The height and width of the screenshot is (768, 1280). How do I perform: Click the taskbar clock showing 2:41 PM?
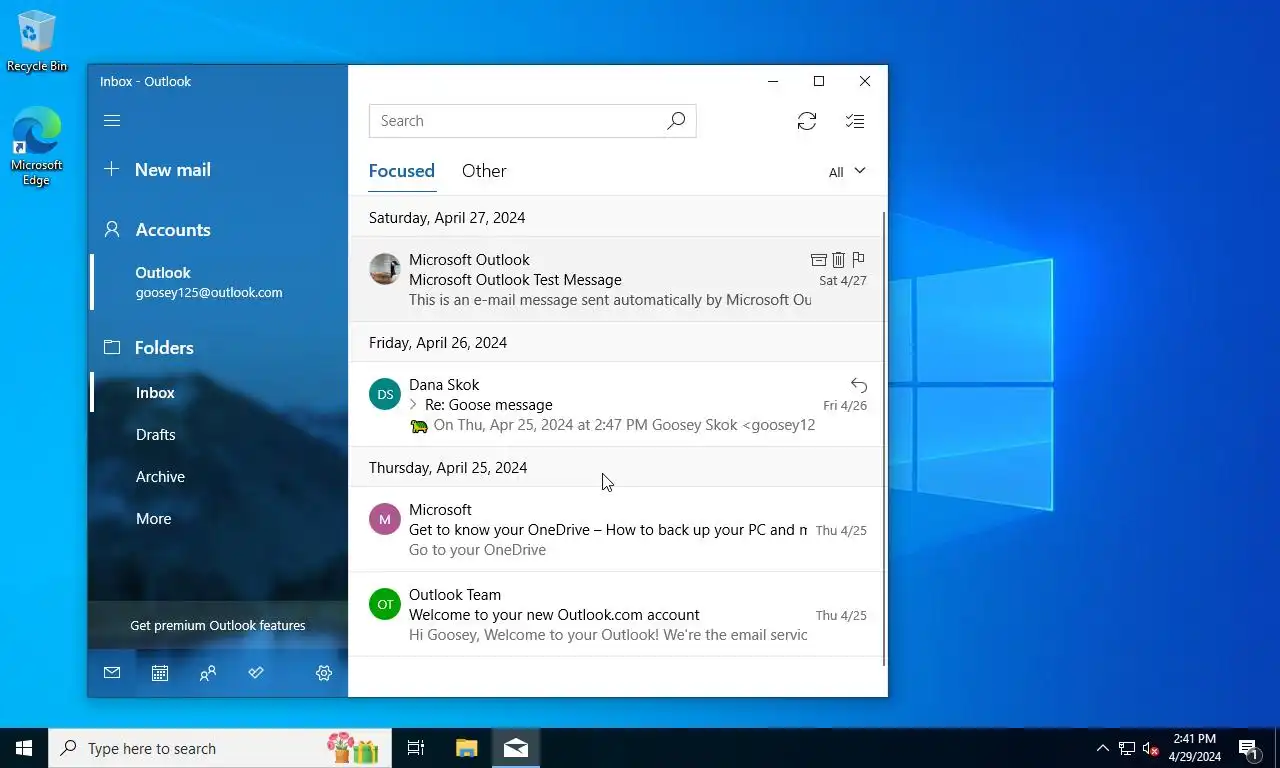pos(1194,748)
